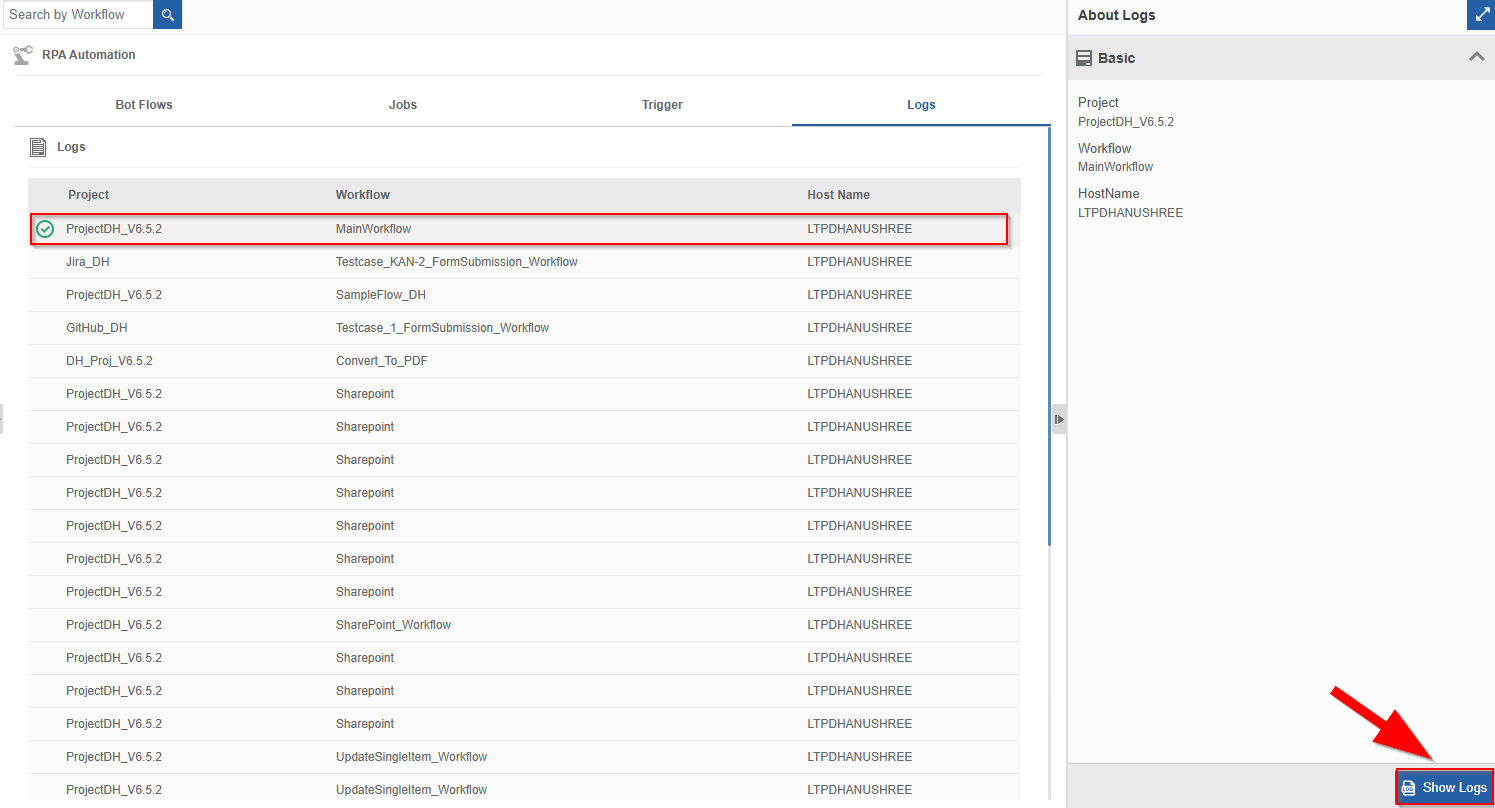Click the Show Logs button
The image size is (1495, 808).
click(x=1445, y=787)
